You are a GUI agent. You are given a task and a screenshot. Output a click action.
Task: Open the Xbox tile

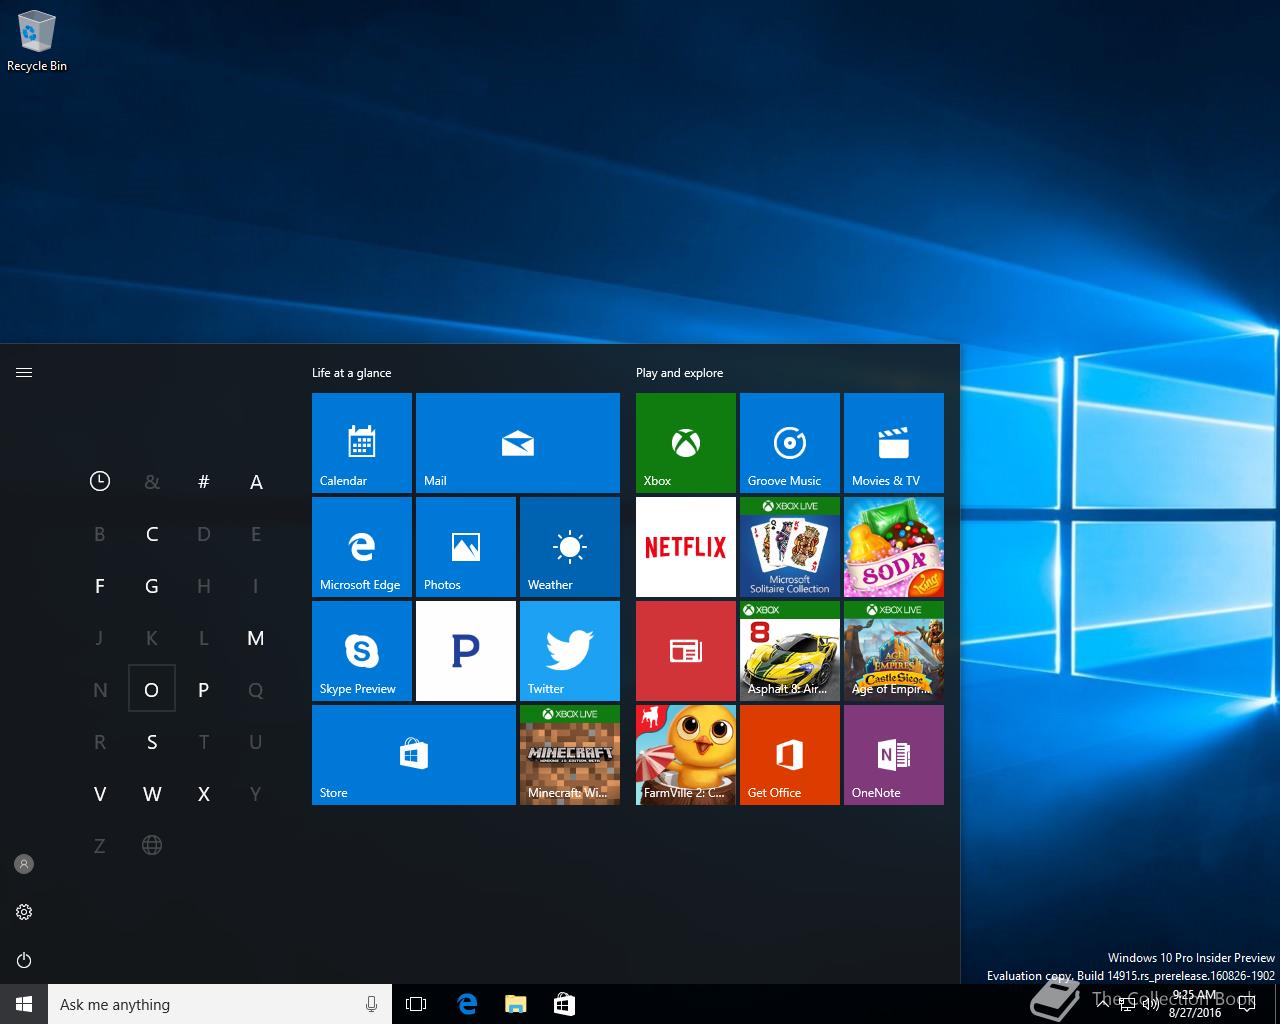(x=686, y=442)
